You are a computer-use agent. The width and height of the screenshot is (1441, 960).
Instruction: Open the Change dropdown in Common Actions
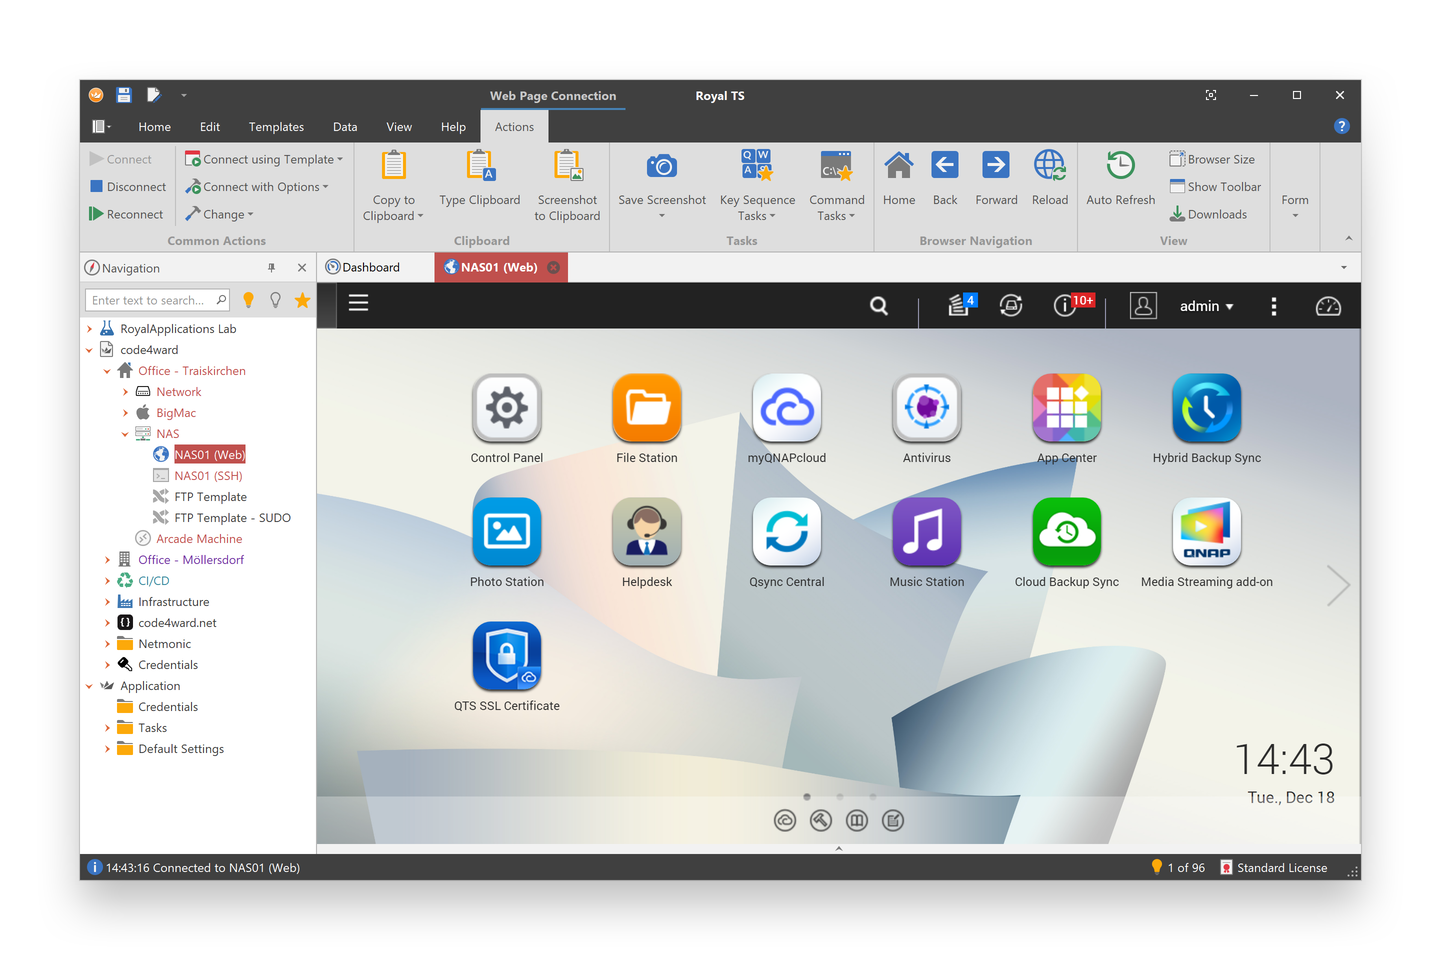click(x=219, y=213)
